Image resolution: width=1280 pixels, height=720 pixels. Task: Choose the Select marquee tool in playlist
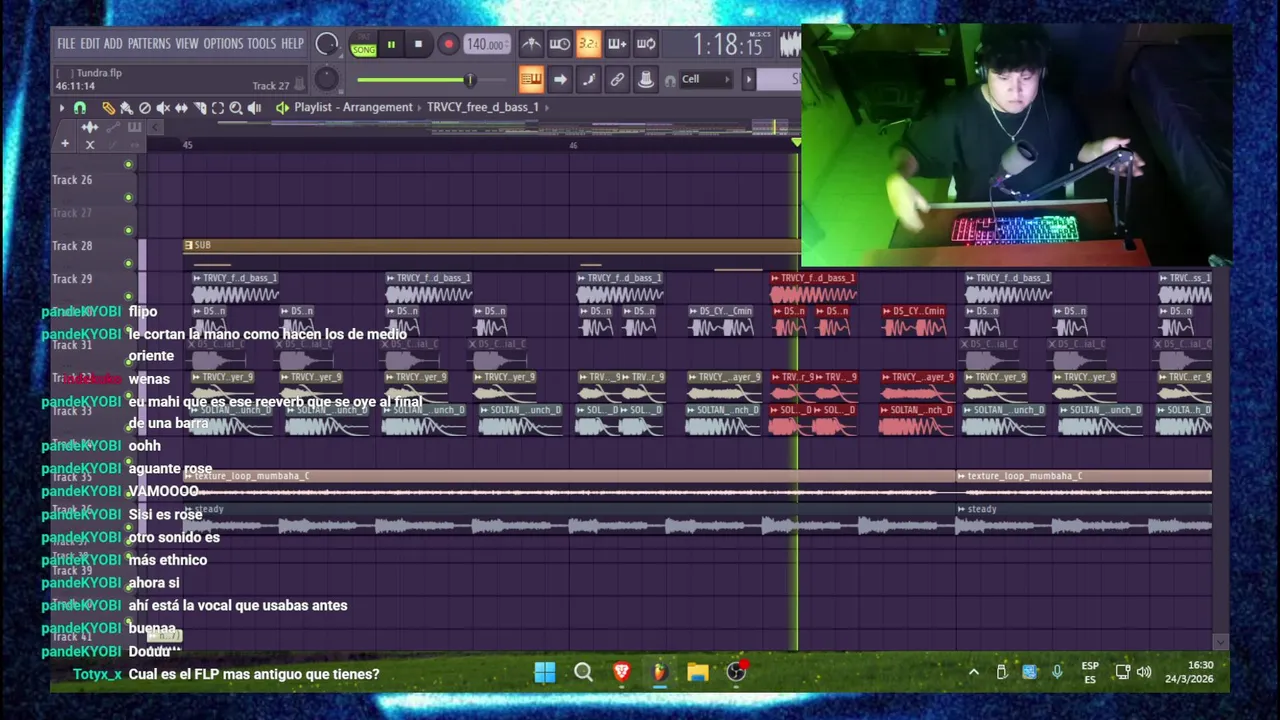pos(218,108)
